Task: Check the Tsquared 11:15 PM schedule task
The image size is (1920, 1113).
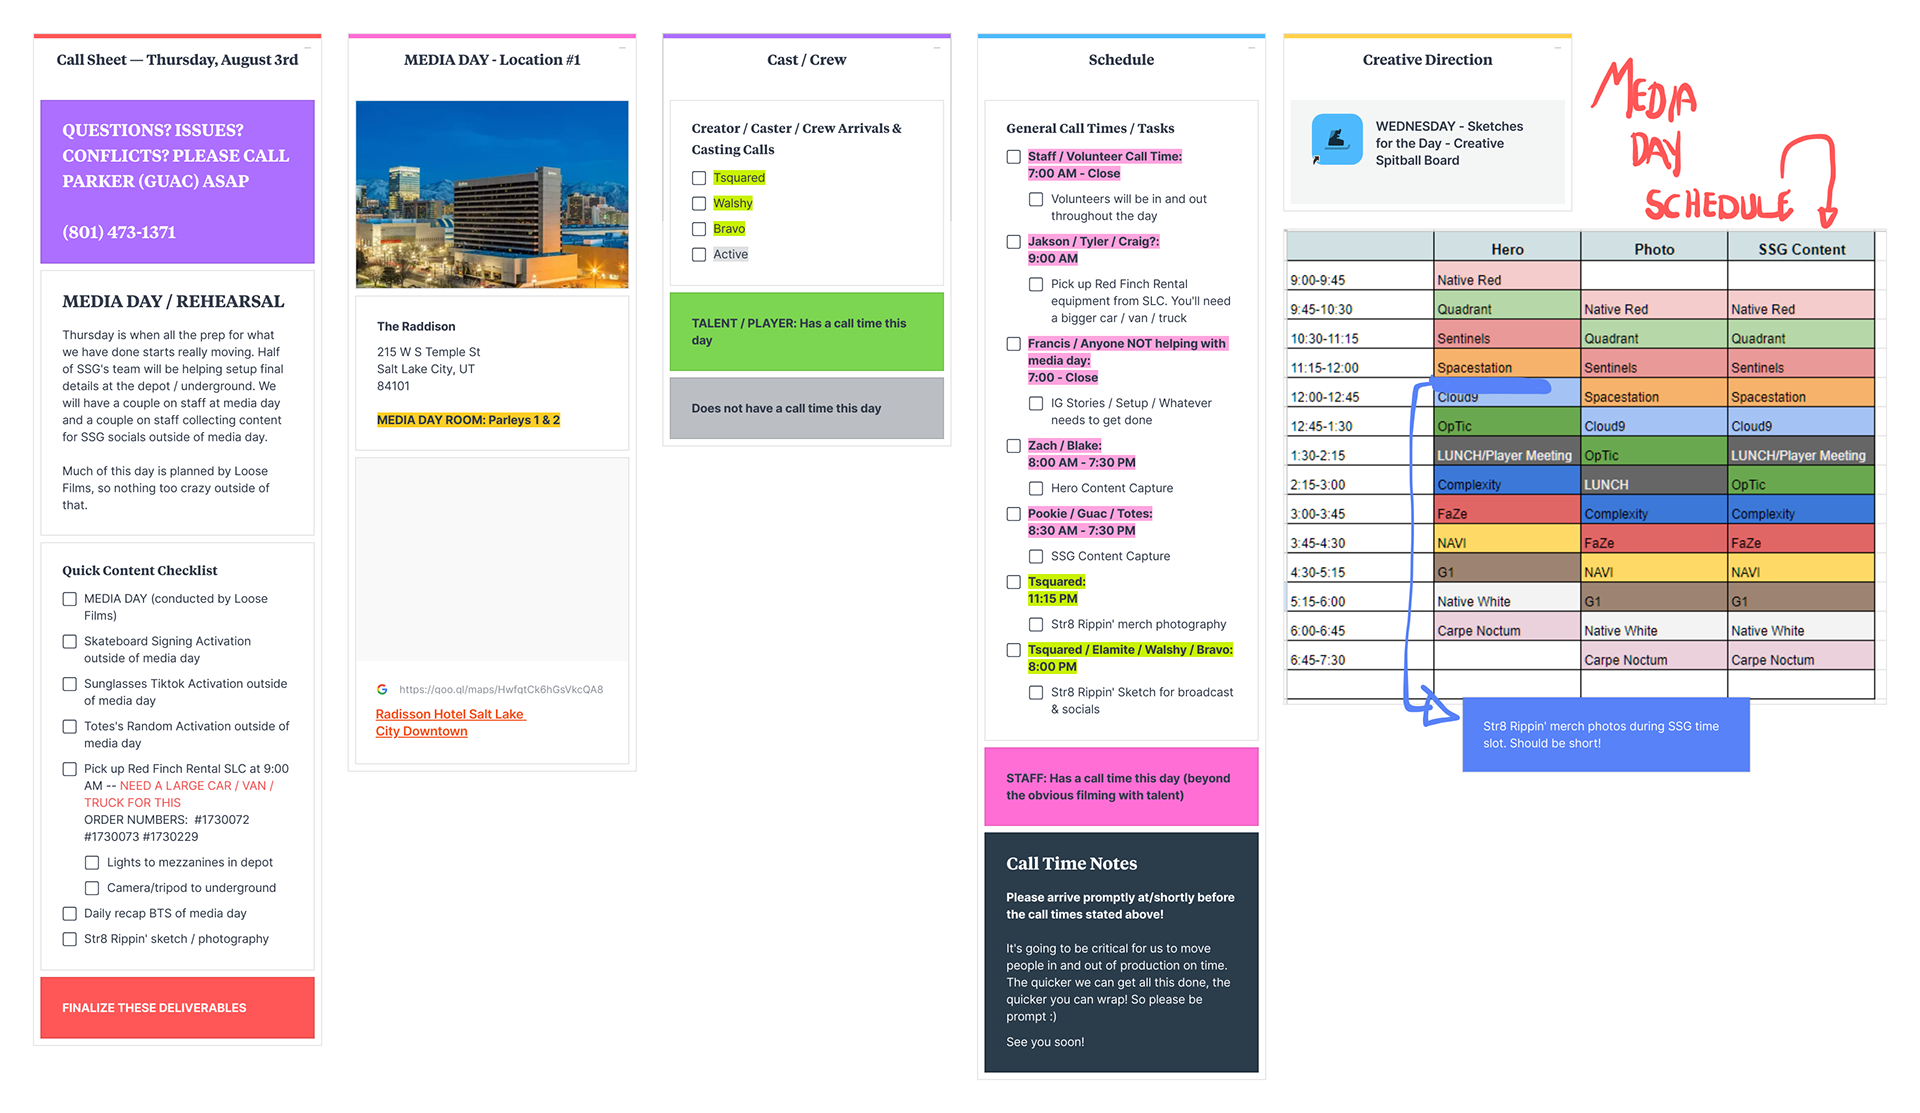Action: (1013, 582)
